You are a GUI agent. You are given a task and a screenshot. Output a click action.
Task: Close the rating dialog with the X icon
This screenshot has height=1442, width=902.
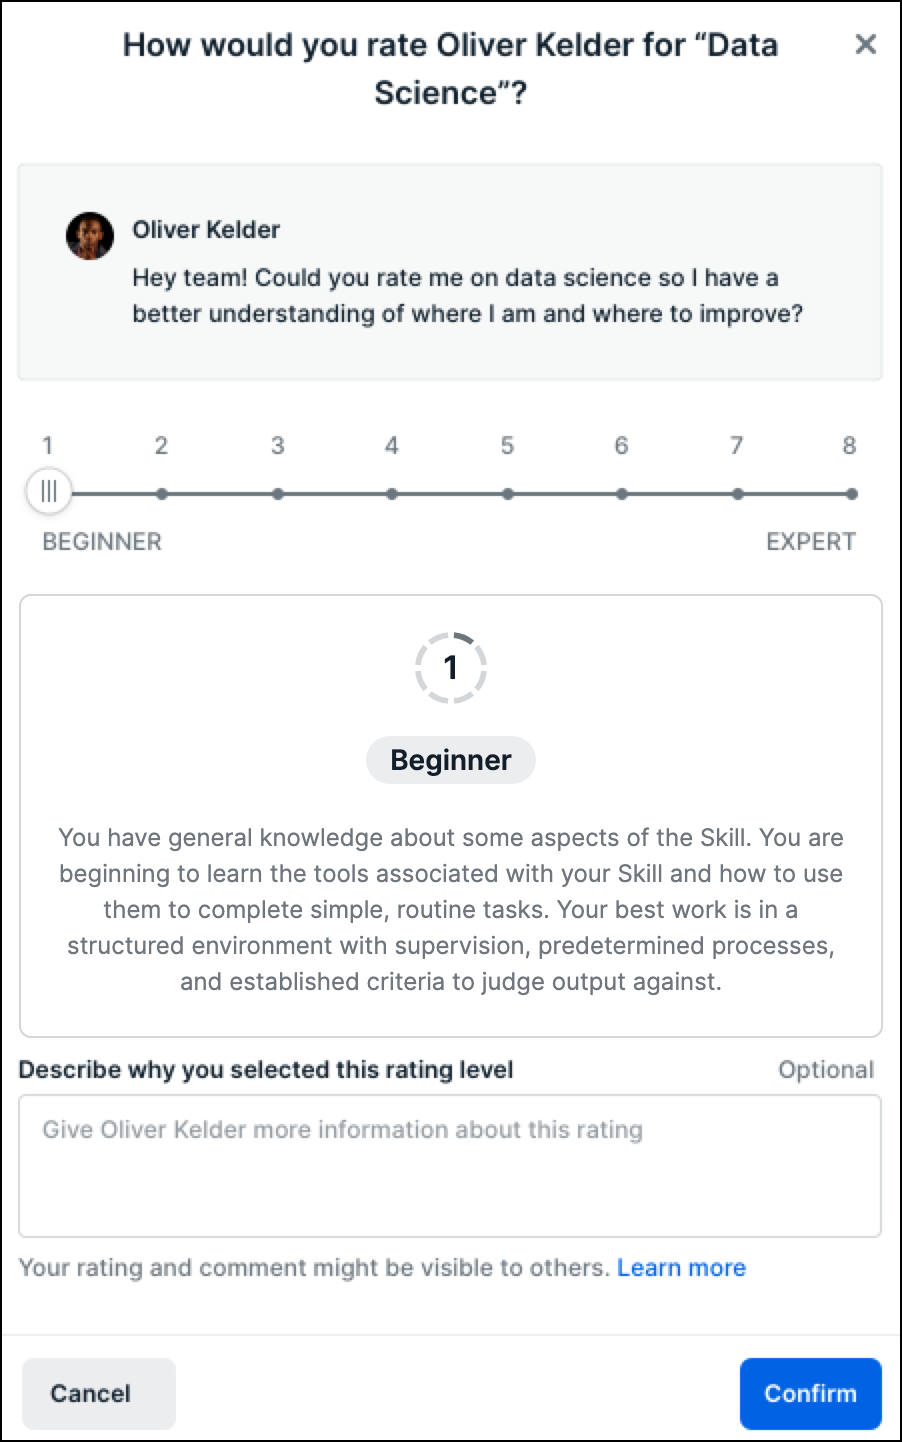pos(866,44)
